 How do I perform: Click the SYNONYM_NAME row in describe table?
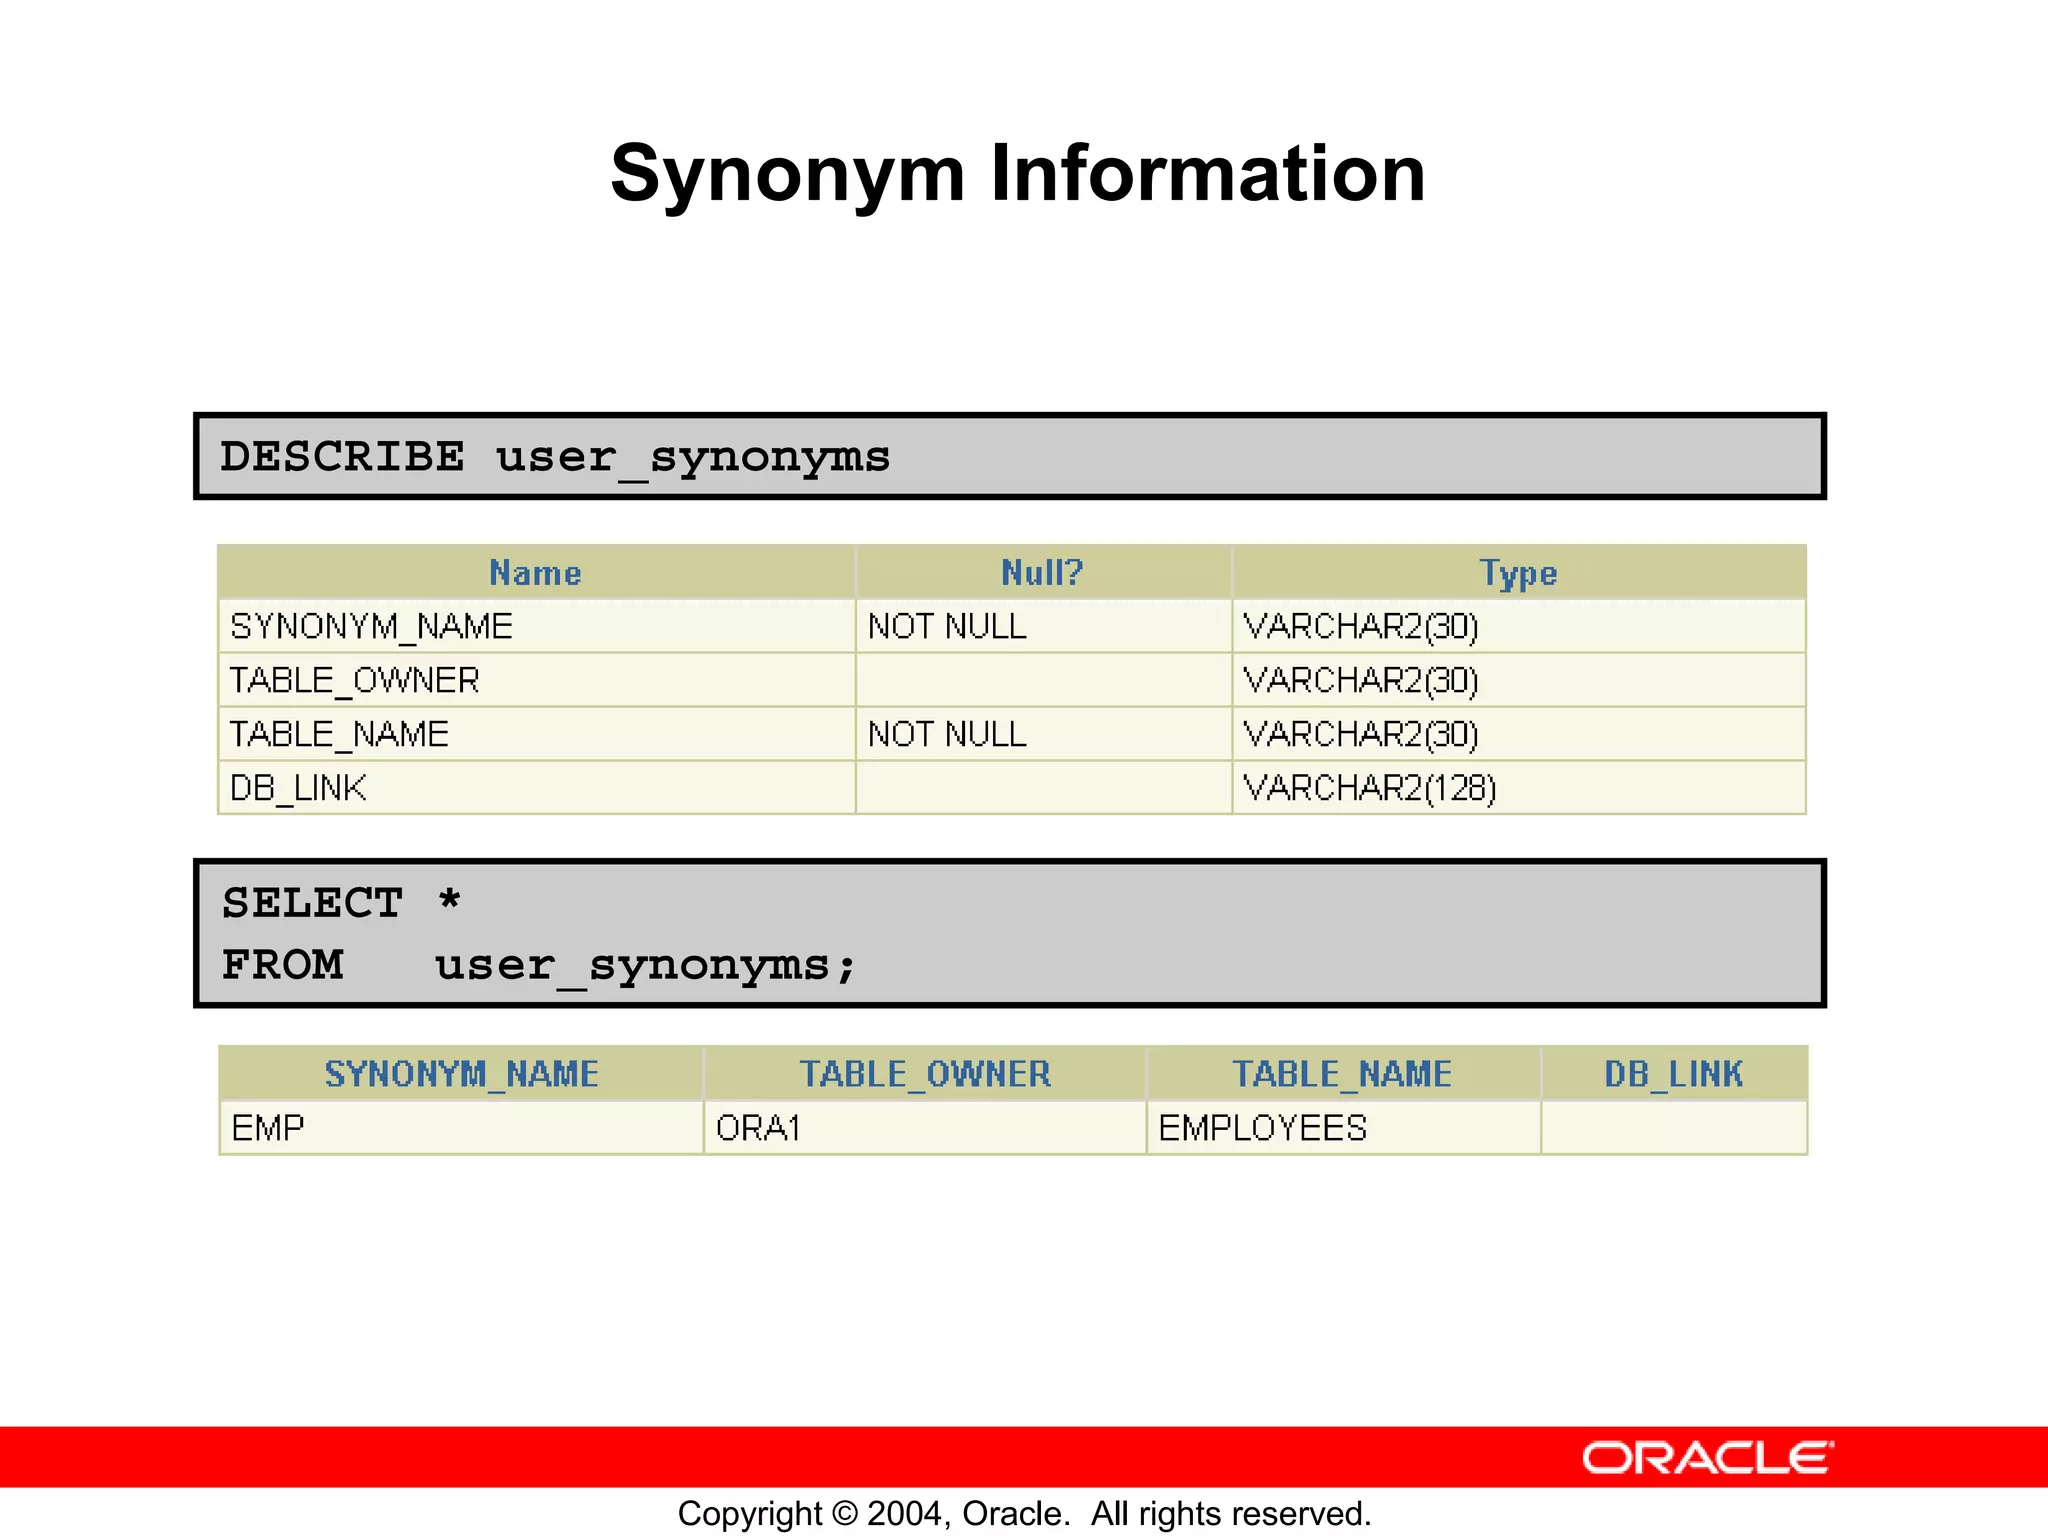[372, 627]
